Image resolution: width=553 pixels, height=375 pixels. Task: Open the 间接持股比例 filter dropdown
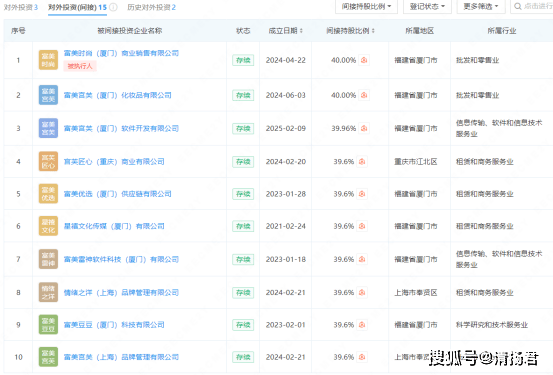(x=366, y=6)
